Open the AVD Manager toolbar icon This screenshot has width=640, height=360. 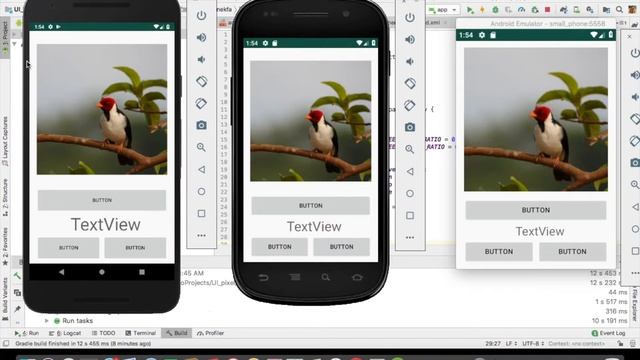point(576,10)
